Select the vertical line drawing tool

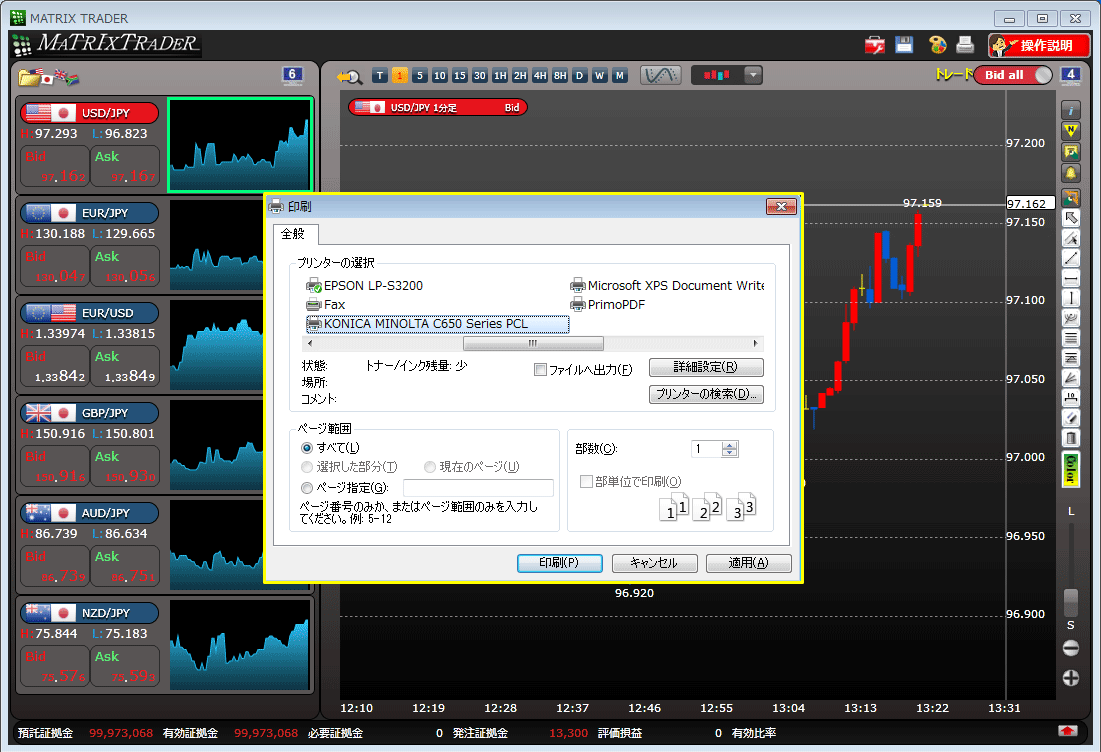1071,298
